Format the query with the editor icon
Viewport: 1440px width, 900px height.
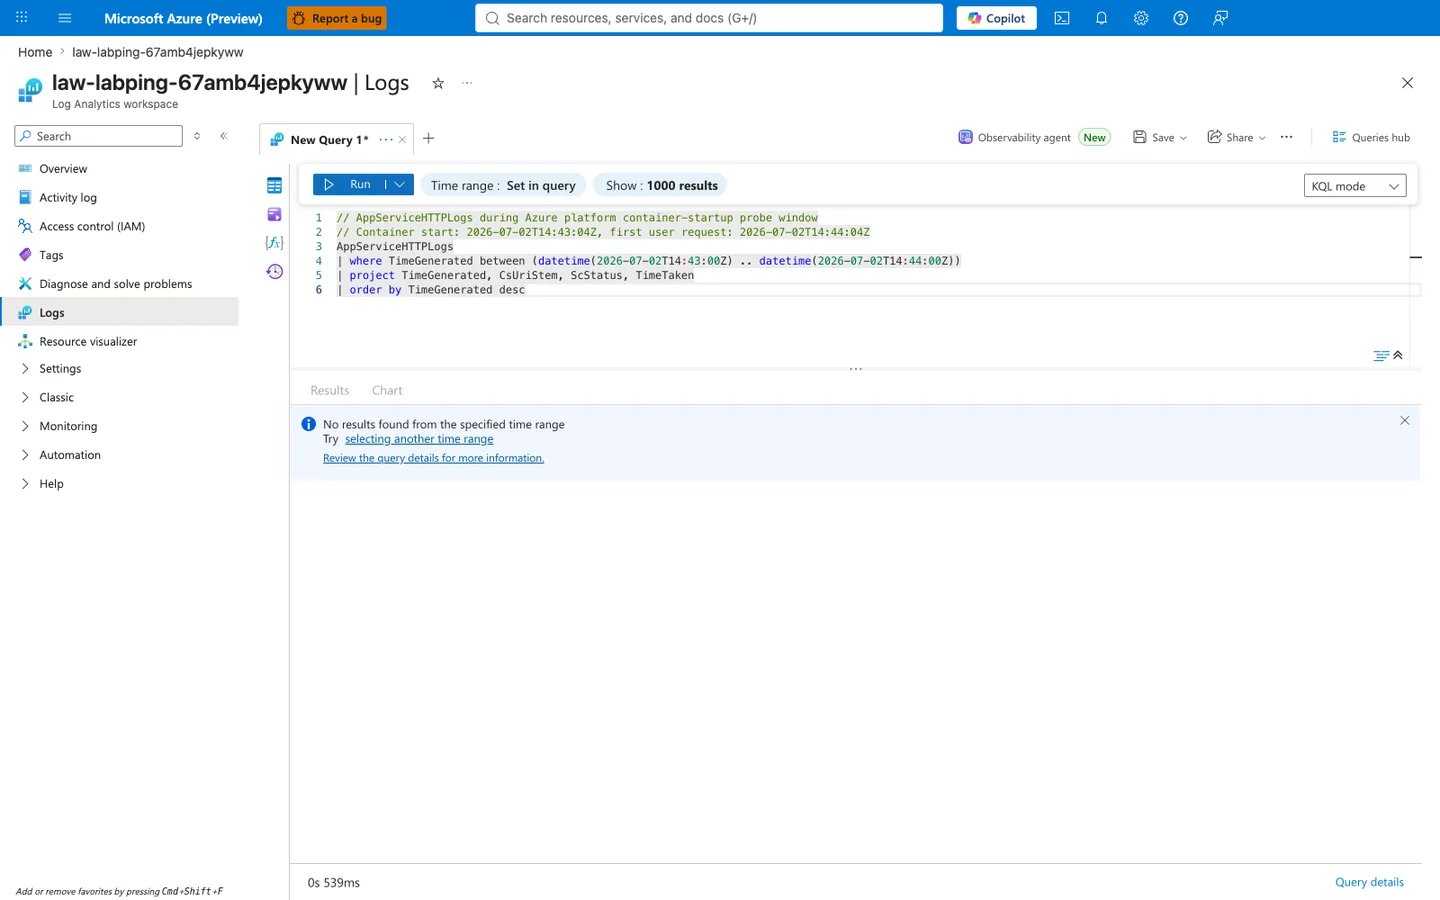pos(1381,355)
